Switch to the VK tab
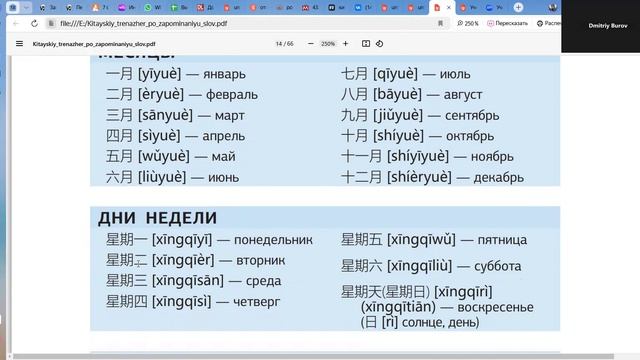Image resolution: width=640 pixels, height=360 pixels. pos(362,7)
